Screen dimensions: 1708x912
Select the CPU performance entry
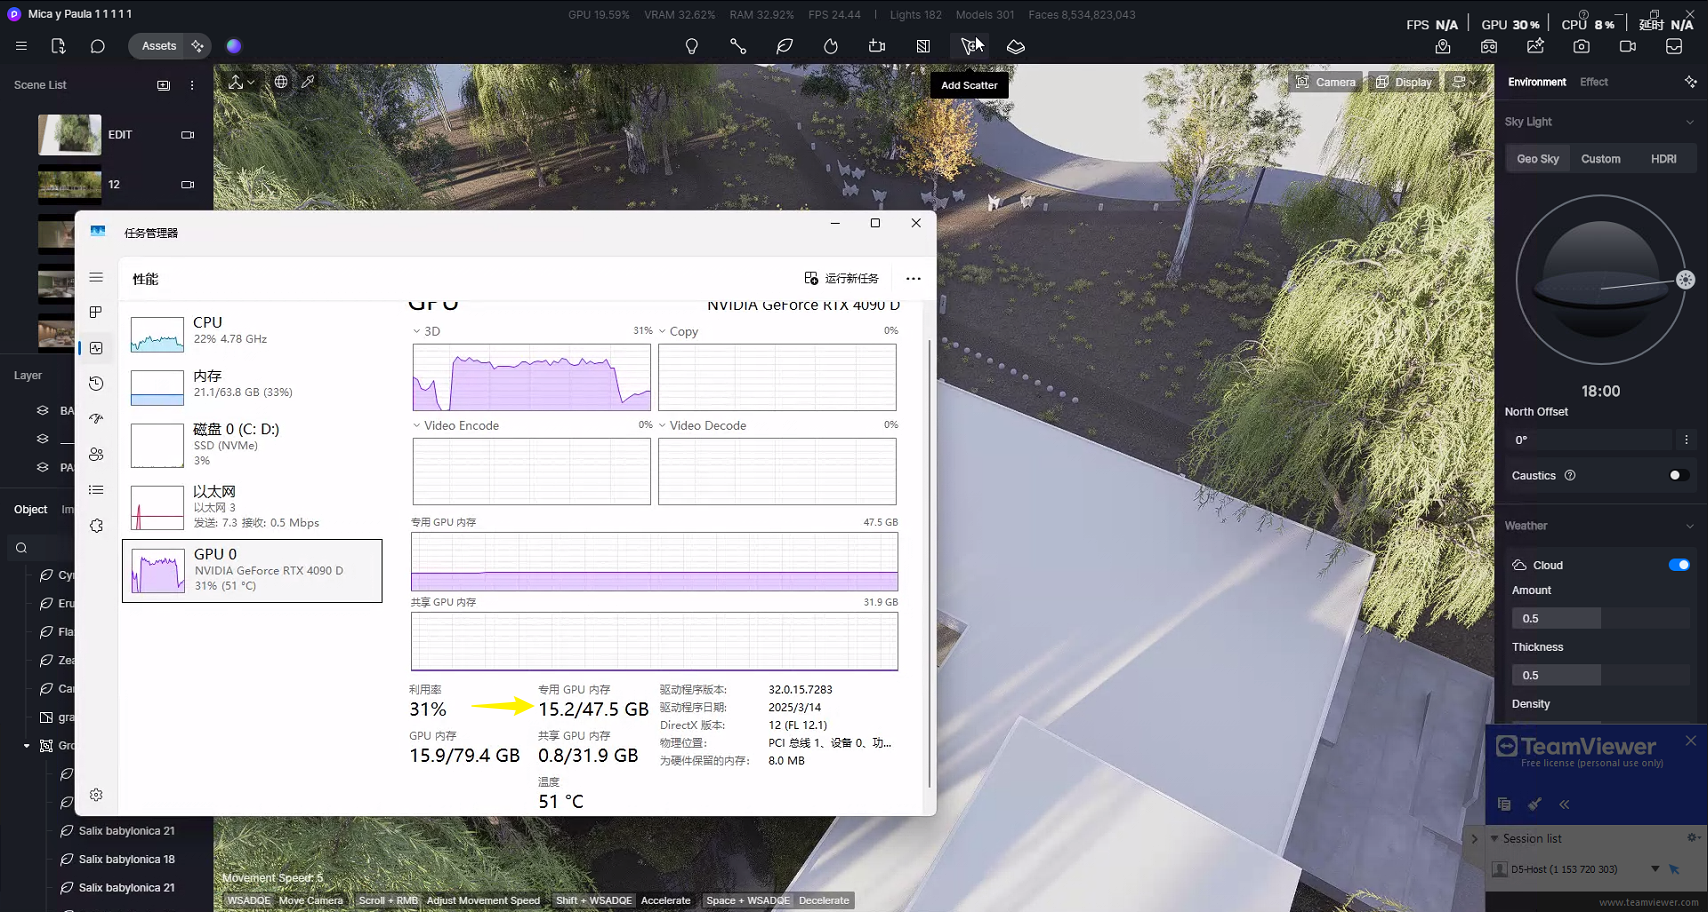(252, 333)
